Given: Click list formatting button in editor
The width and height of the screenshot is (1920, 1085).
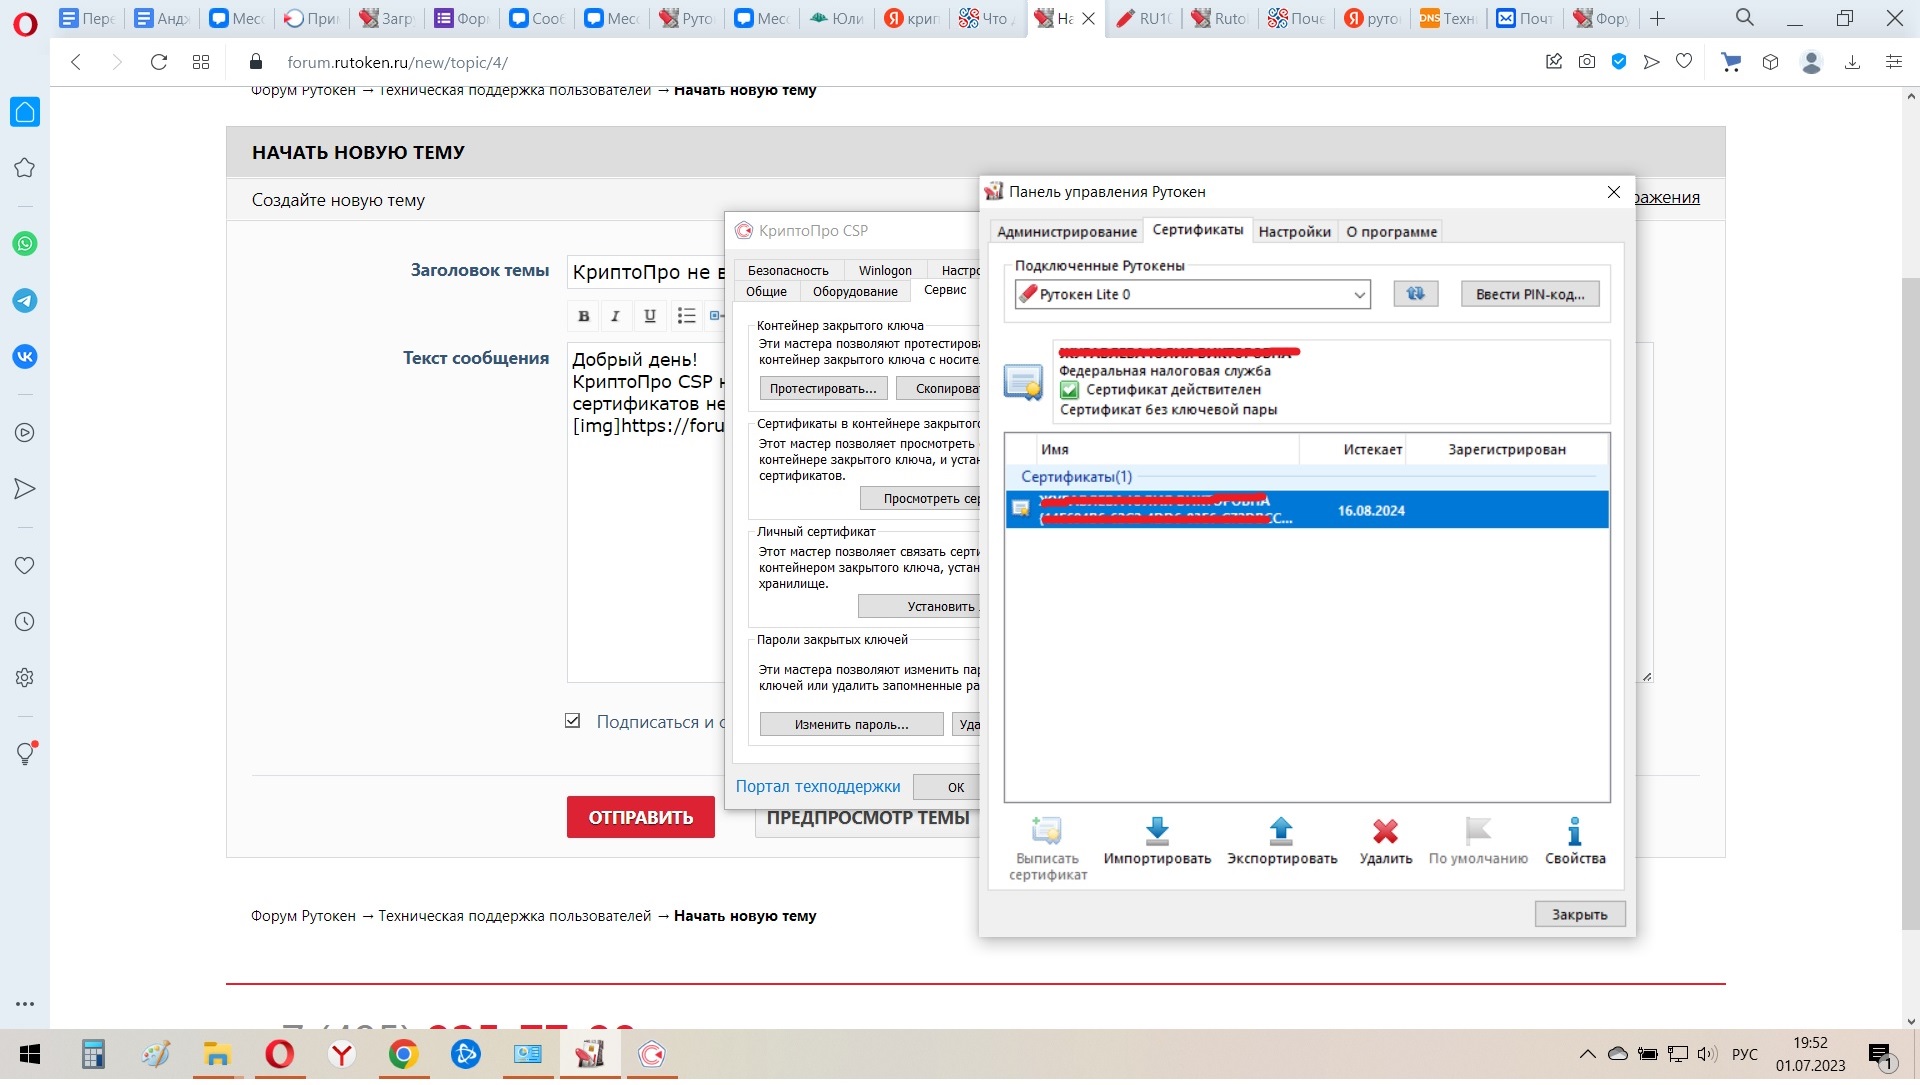Looking at the screenshot, I should pos(686,316).
